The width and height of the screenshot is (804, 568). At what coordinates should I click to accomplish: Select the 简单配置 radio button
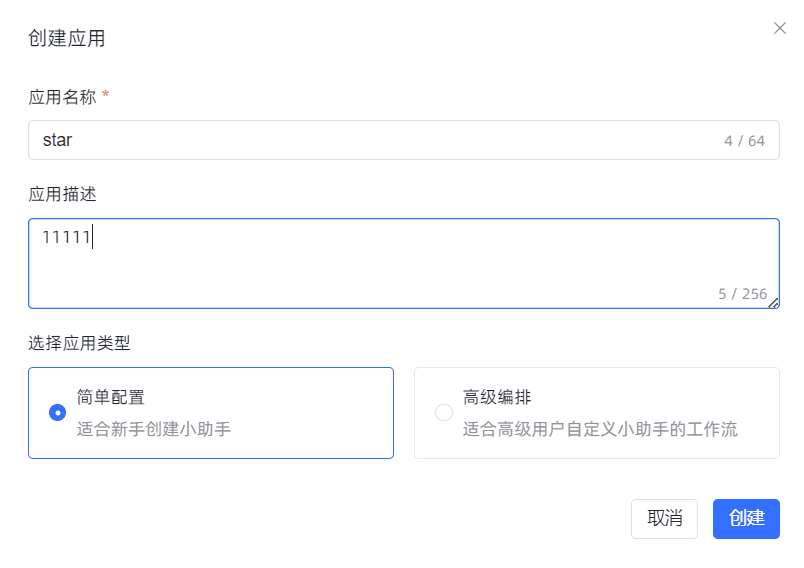point(58,412)
